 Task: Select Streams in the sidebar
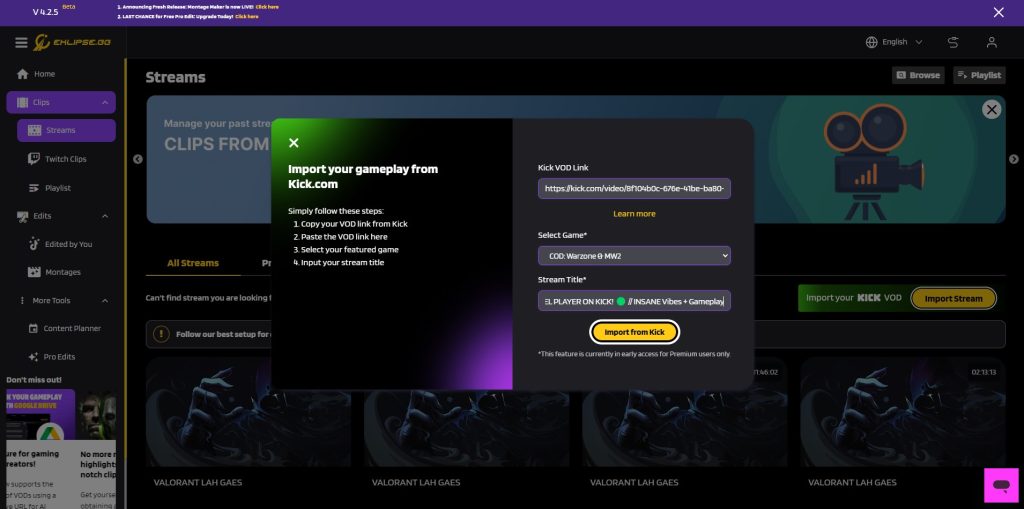(66, 131)
